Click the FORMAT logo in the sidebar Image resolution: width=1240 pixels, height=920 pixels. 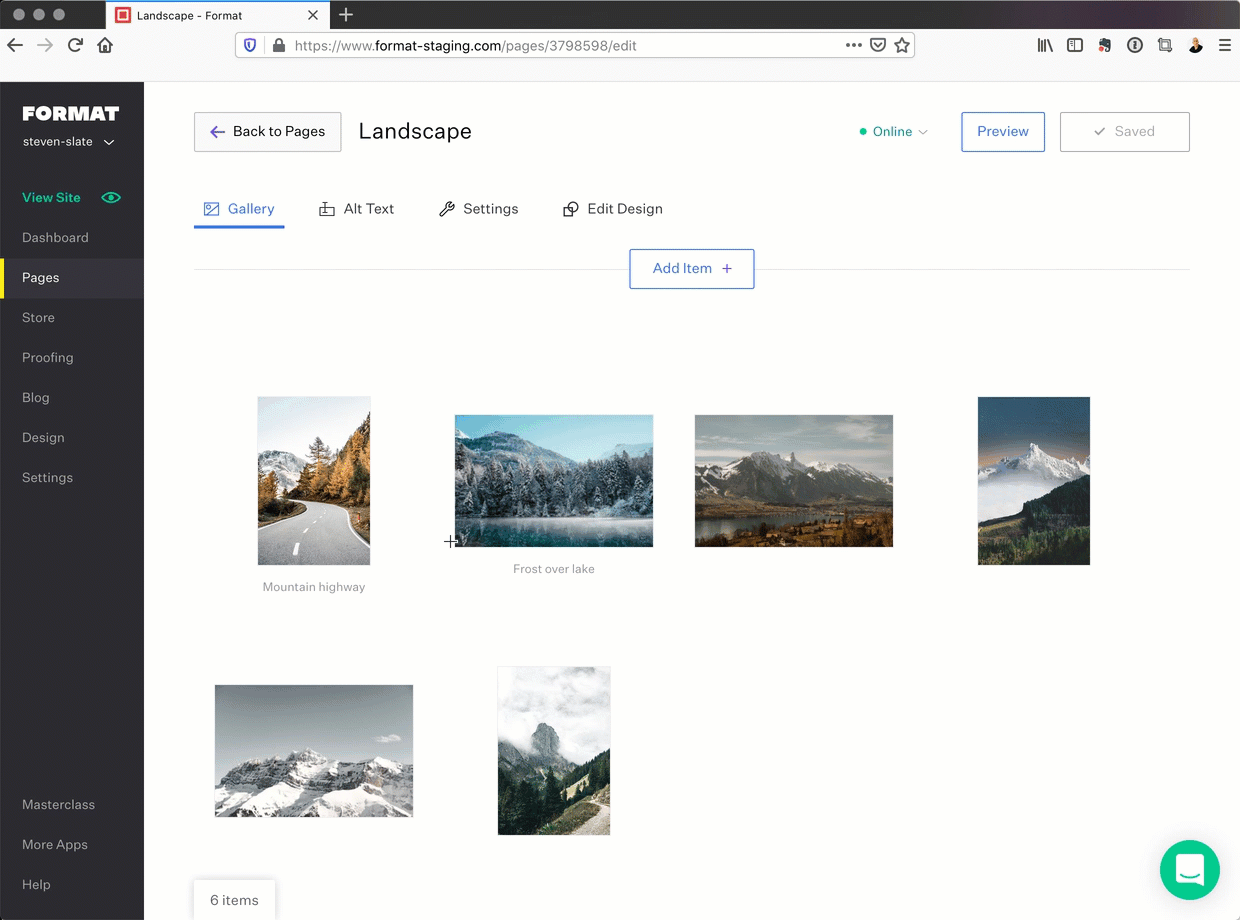[71, 113]
